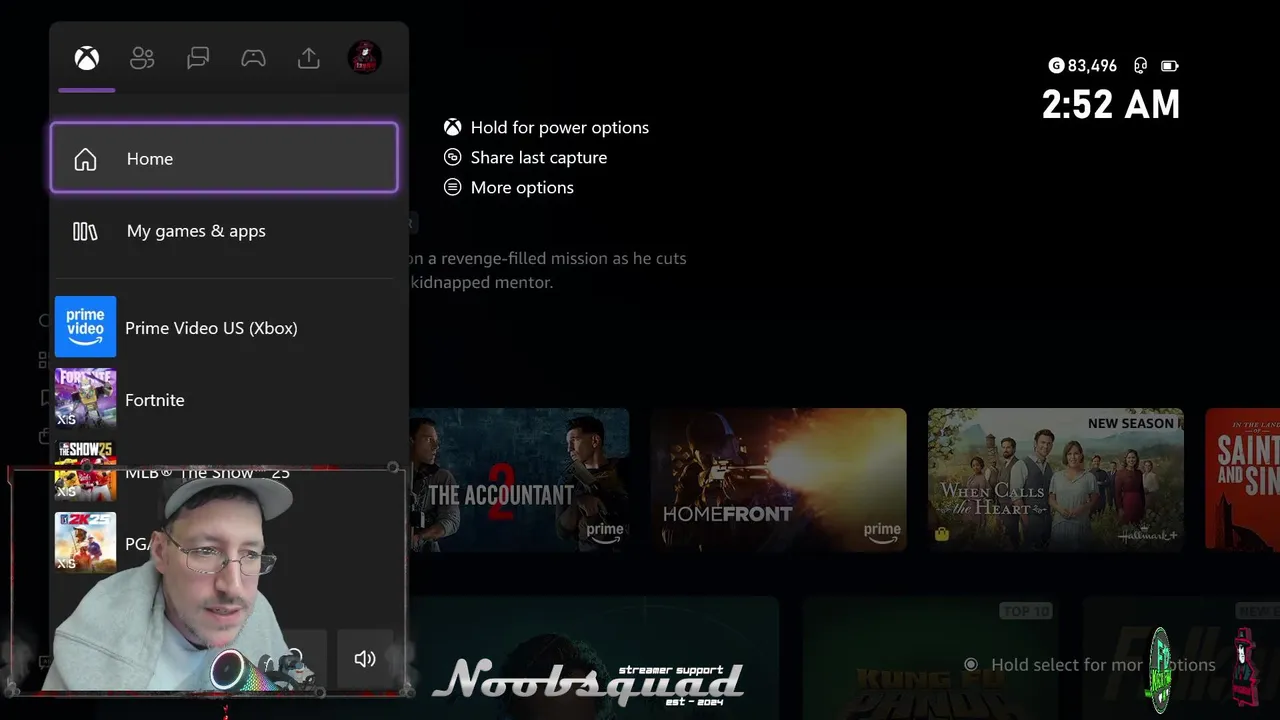The height and width of the screenshot is (720, 1280).
Task: Click the Prime Video app tile icon
Action: 85,326
